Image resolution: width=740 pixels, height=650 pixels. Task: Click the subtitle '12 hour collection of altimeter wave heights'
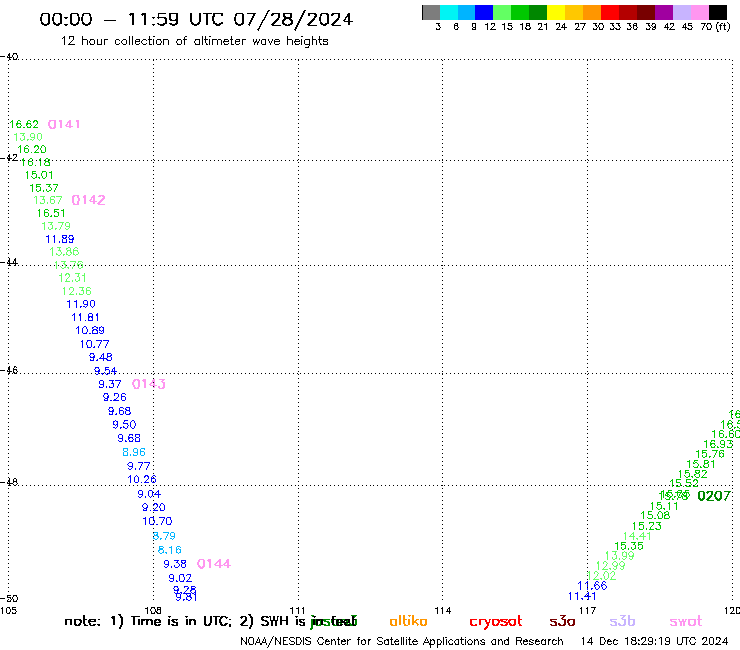coord(195,41)
